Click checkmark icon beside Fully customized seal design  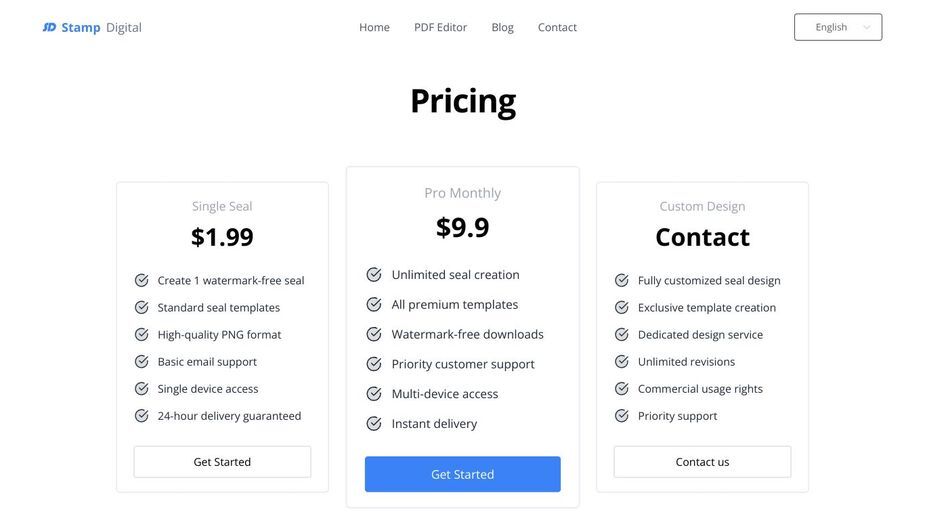[622, 280]
